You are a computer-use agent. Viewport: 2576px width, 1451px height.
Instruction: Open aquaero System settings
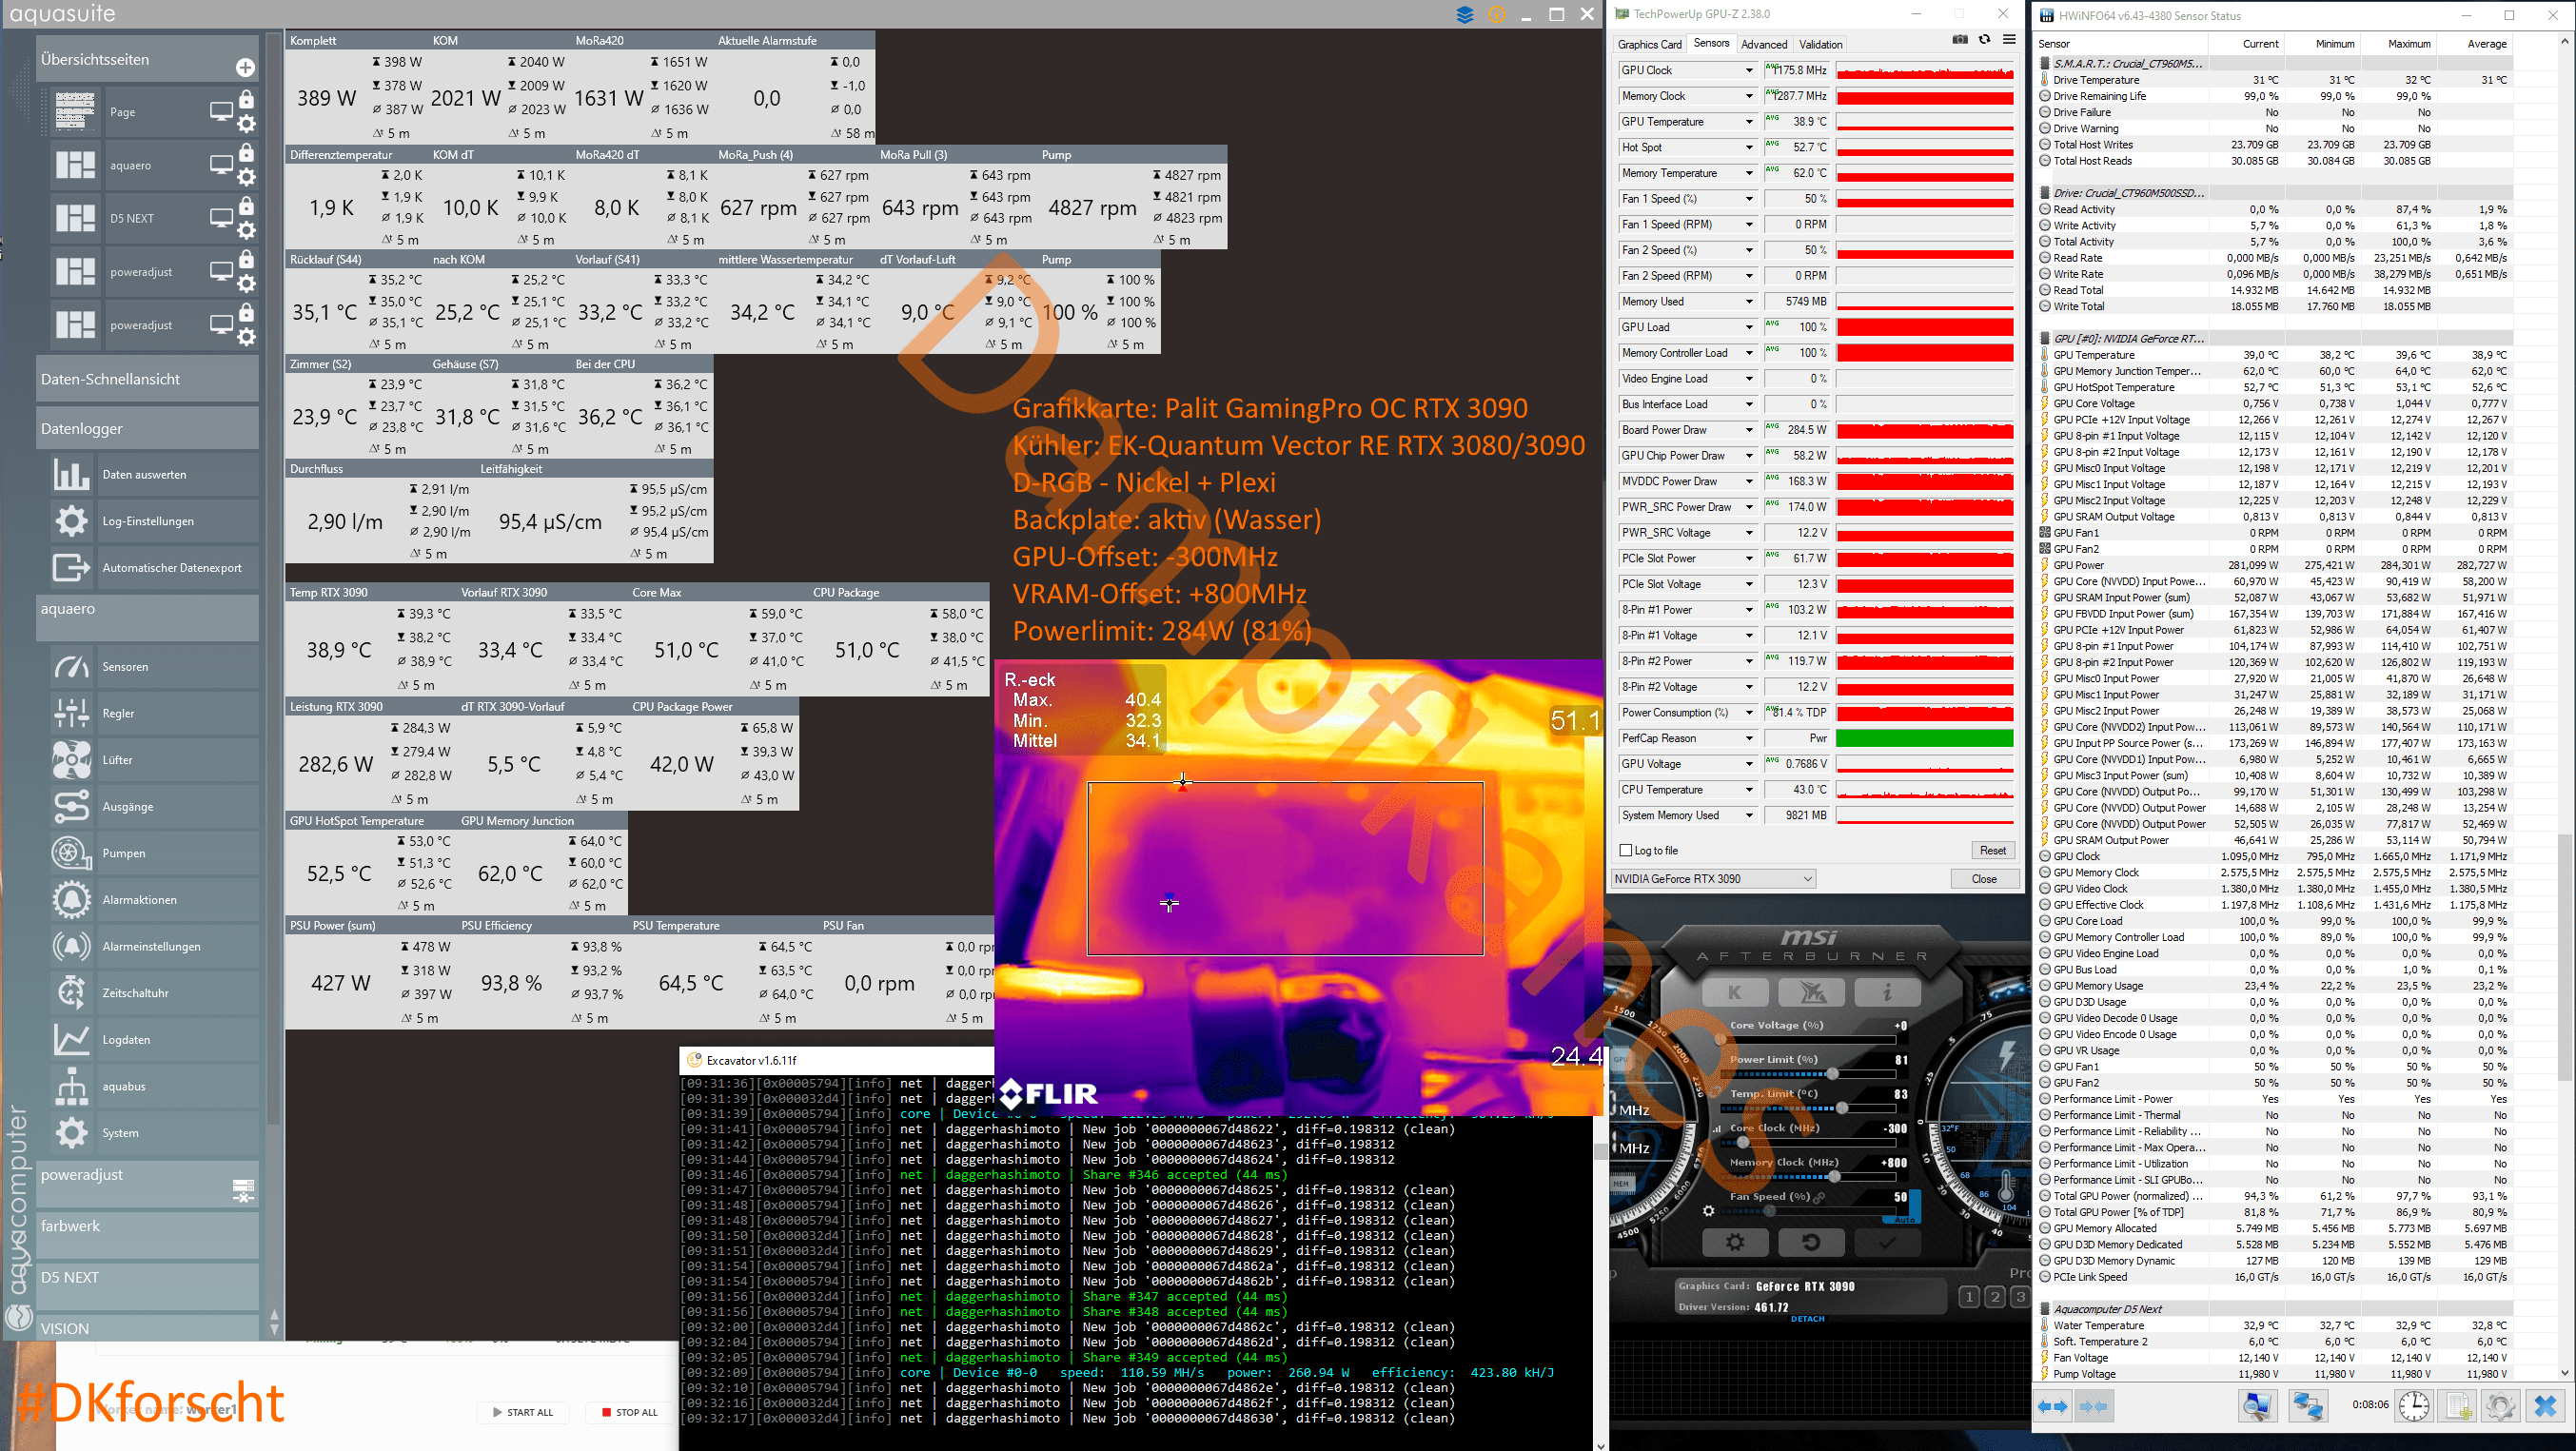point(153,1133)
